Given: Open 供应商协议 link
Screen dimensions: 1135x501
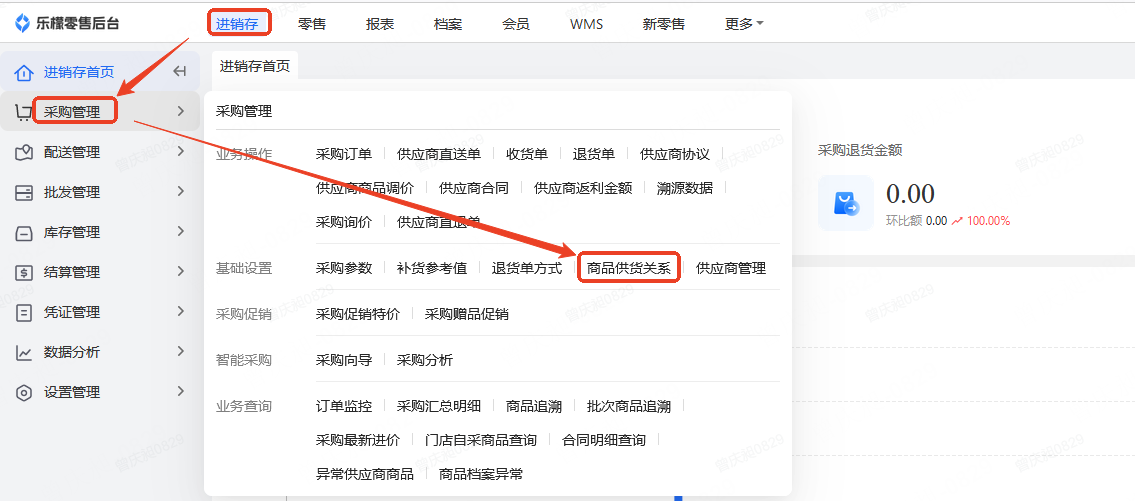Looking at the screenshot, I should (x=675, y=153).
